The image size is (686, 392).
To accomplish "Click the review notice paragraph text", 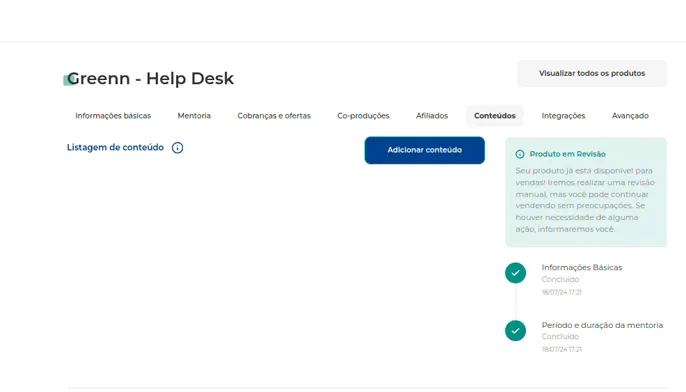I will [x=585, y=200].
